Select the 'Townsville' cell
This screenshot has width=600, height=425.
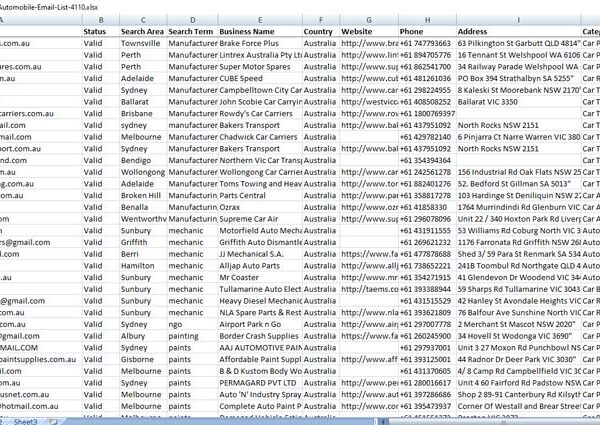click(143, 43)
